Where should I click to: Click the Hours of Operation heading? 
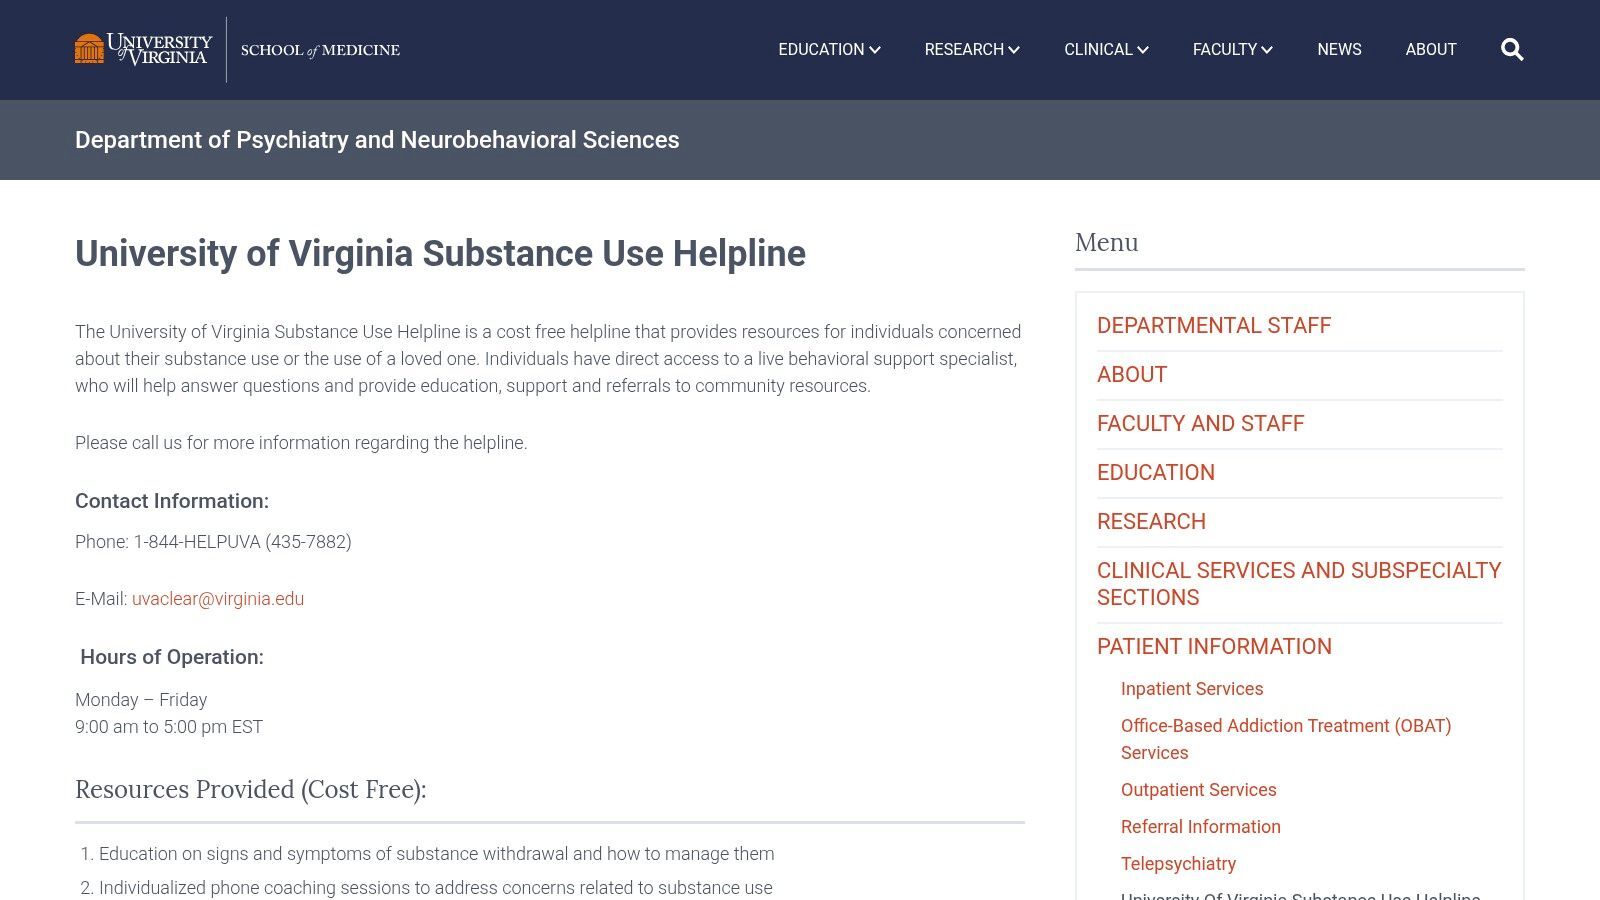coord(172,657)
